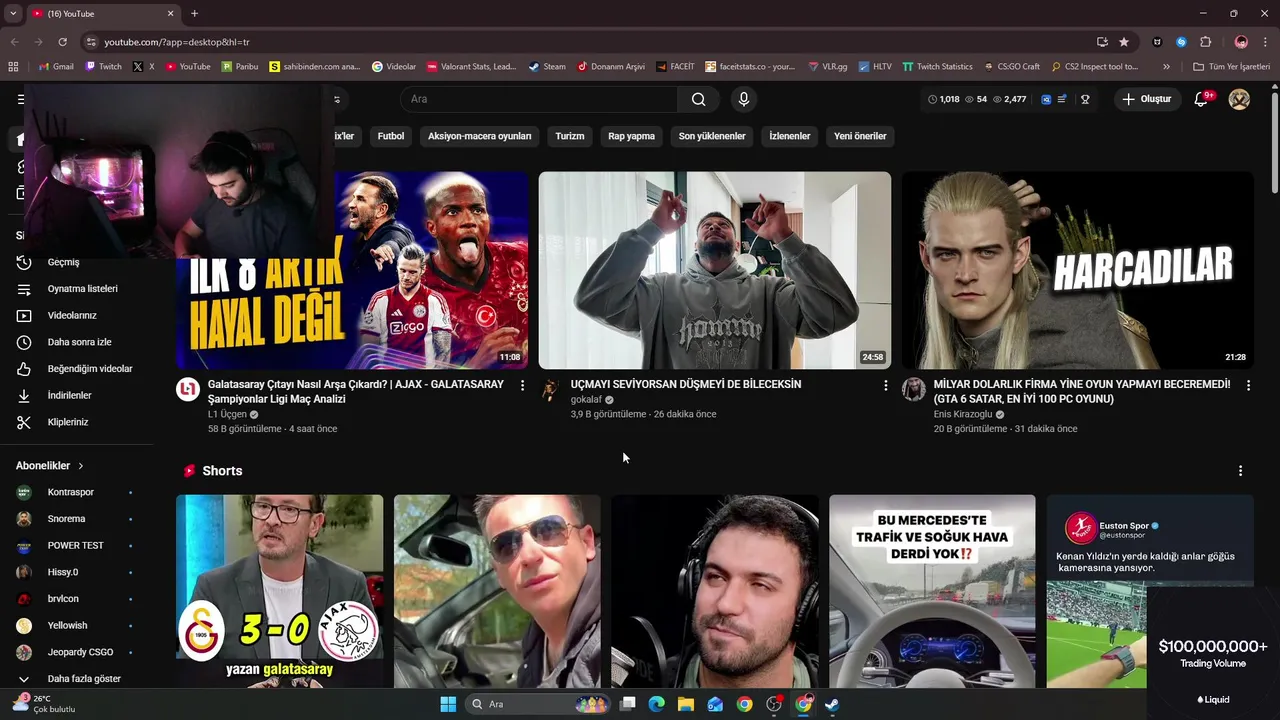Click the YouTube search input field
The width and height of the screenshot is (1280, 720).
(x=540, y=99)
